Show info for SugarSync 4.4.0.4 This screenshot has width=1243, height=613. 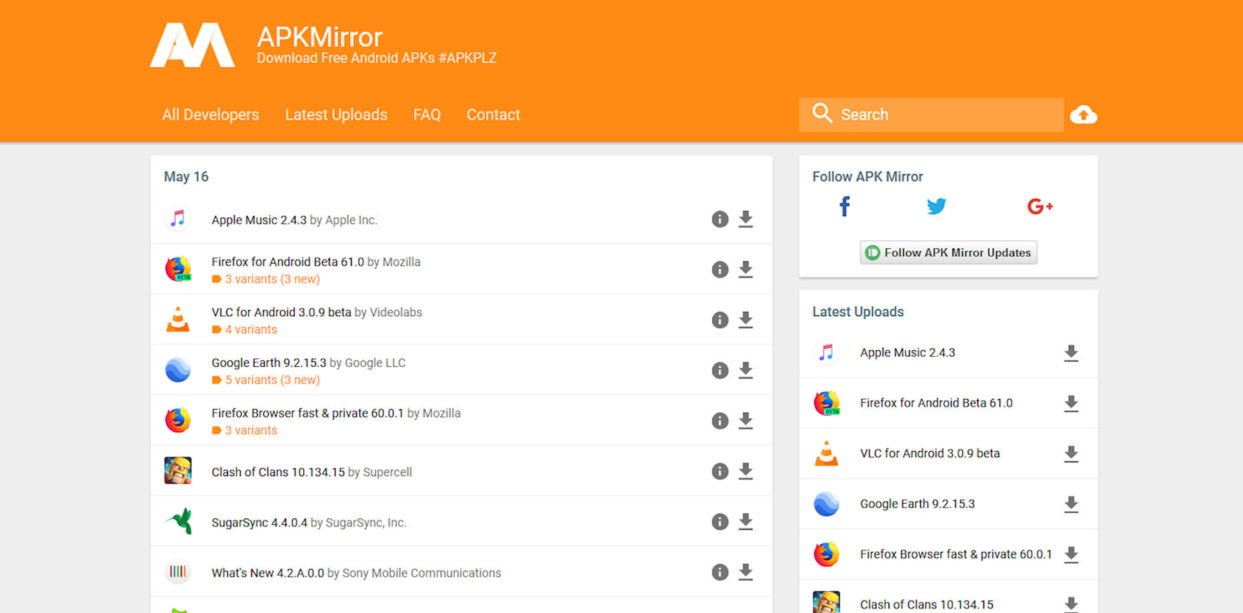(x=720, y=522)
